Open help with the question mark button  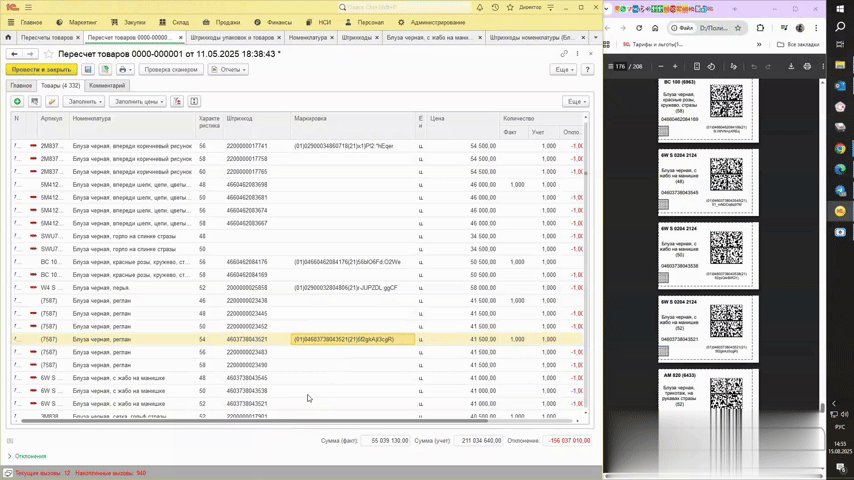[587, 70]
